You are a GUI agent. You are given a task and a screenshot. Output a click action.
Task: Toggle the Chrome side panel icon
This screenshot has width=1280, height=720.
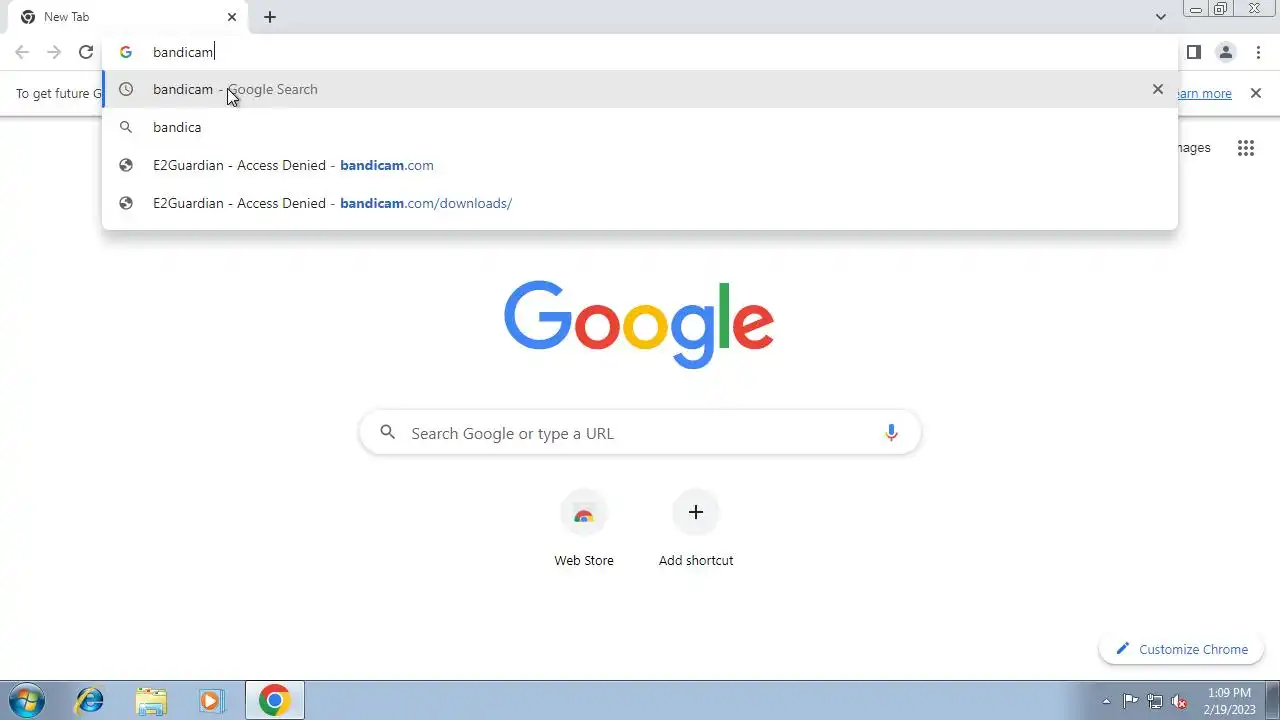coord(1194,52)
